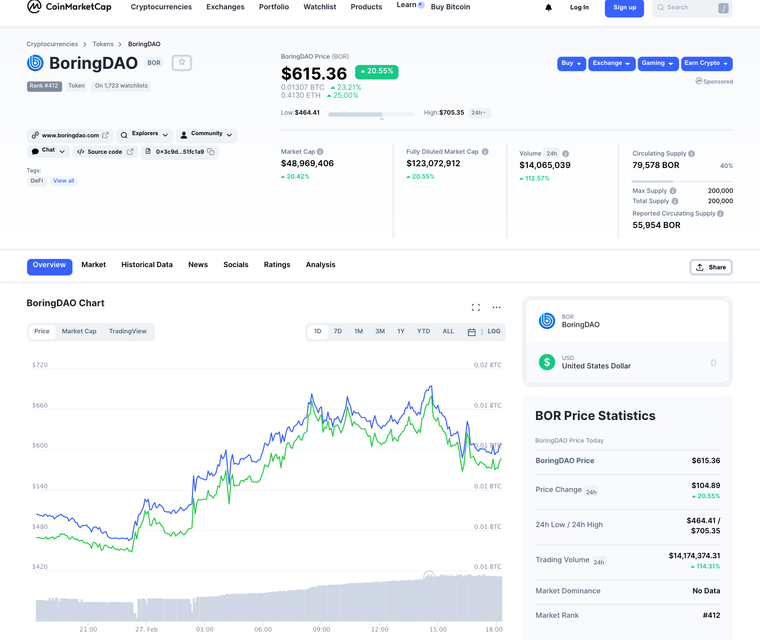Click the Overview tab
Screen dimensions: 760x640
pyautogui.click(x=49, y=267)
